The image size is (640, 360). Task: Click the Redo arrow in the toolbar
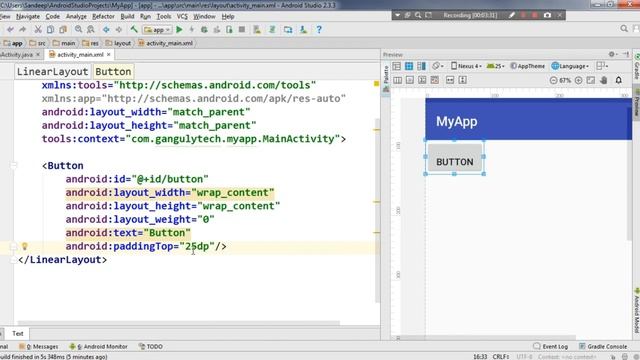coord(22,29)
